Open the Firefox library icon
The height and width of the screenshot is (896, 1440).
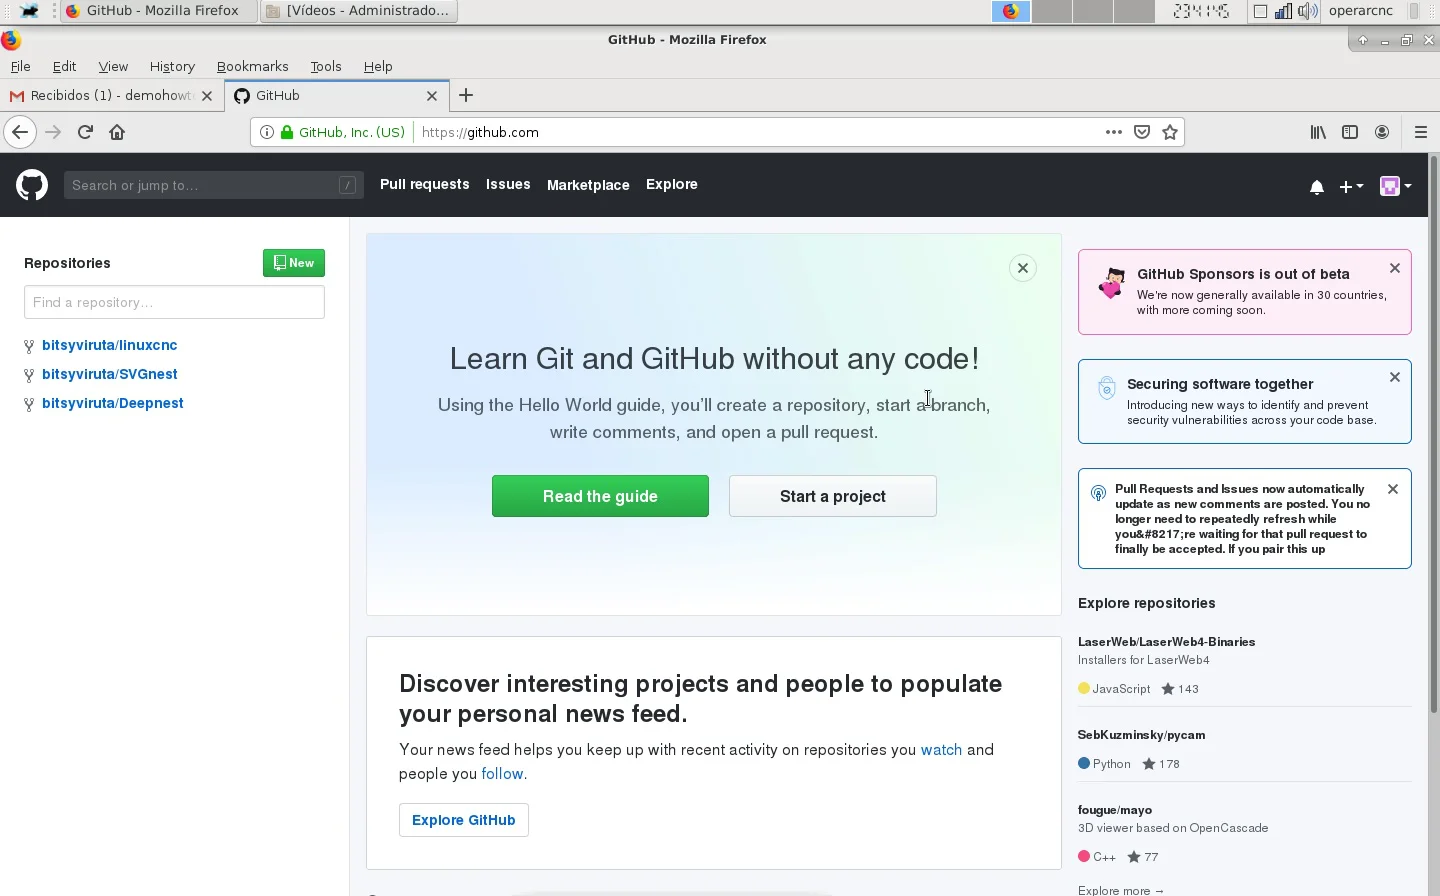[1318, 132]
